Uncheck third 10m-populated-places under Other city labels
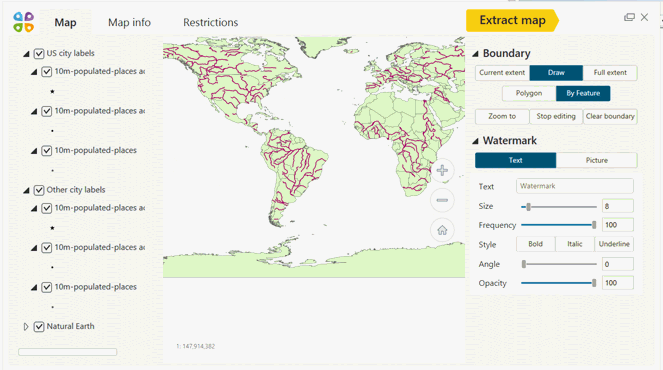 [47, 288]
